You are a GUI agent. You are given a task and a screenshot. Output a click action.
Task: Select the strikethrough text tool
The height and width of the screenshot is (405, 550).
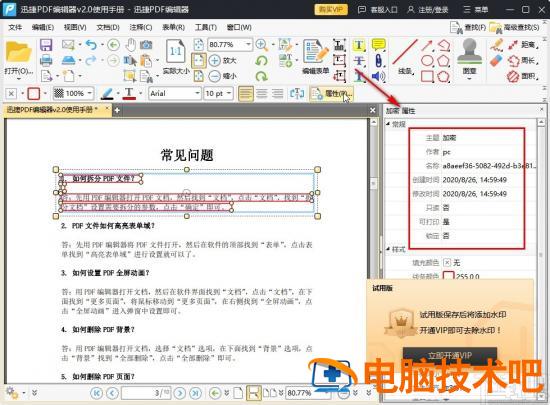[359, 61]
